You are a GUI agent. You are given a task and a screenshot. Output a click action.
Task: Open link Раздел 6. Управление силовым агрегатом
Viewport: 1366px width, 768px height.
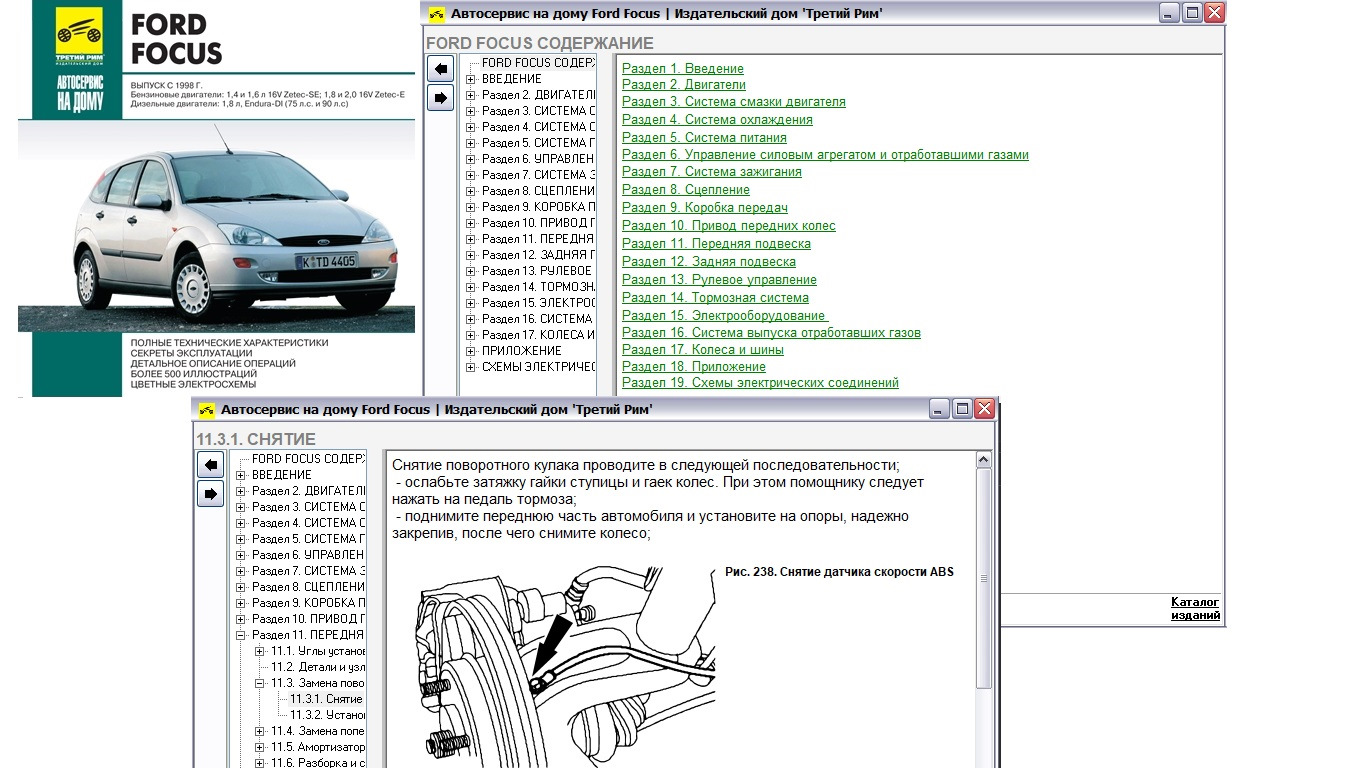click(x=825, y=155)
